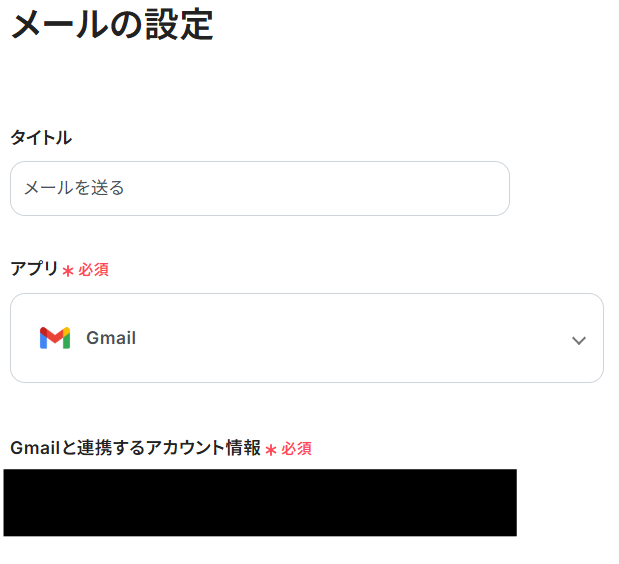This screenshot has height=564, width=619.
Task: Click the word Gmail in account label
Action: click(32, 448)
